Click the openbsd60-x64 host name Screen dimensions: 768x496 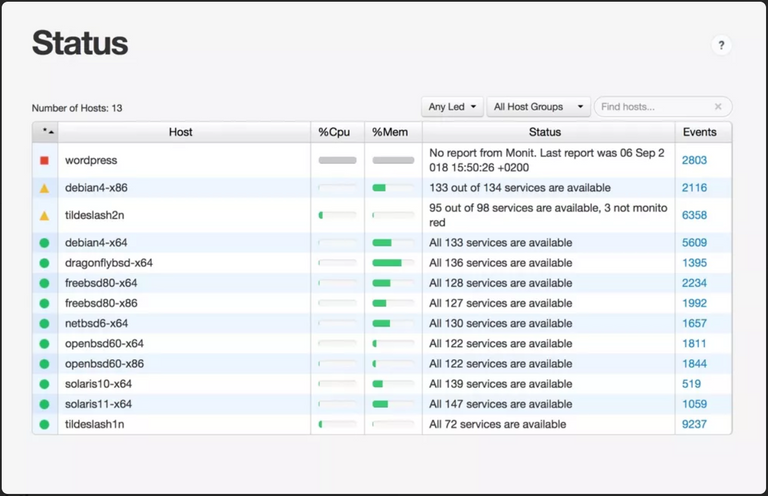[104, 344]
